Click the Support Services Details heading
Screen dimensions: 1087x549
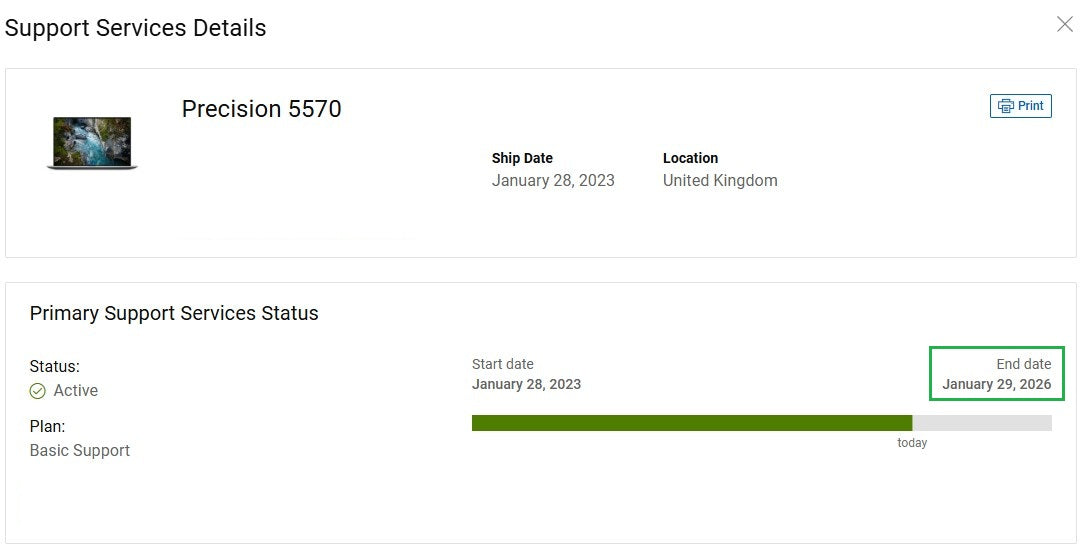coord(136,28)
